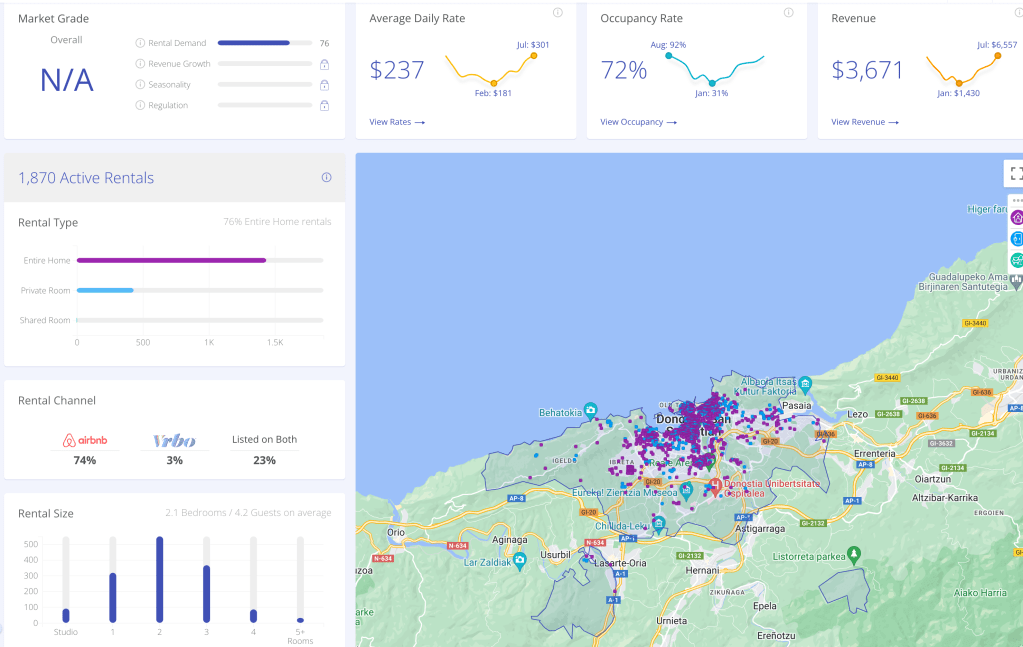The width and height of the screenshot is (1023, 647).
Task: Click the Regulation lock icon
Action: tap(324, 105)
